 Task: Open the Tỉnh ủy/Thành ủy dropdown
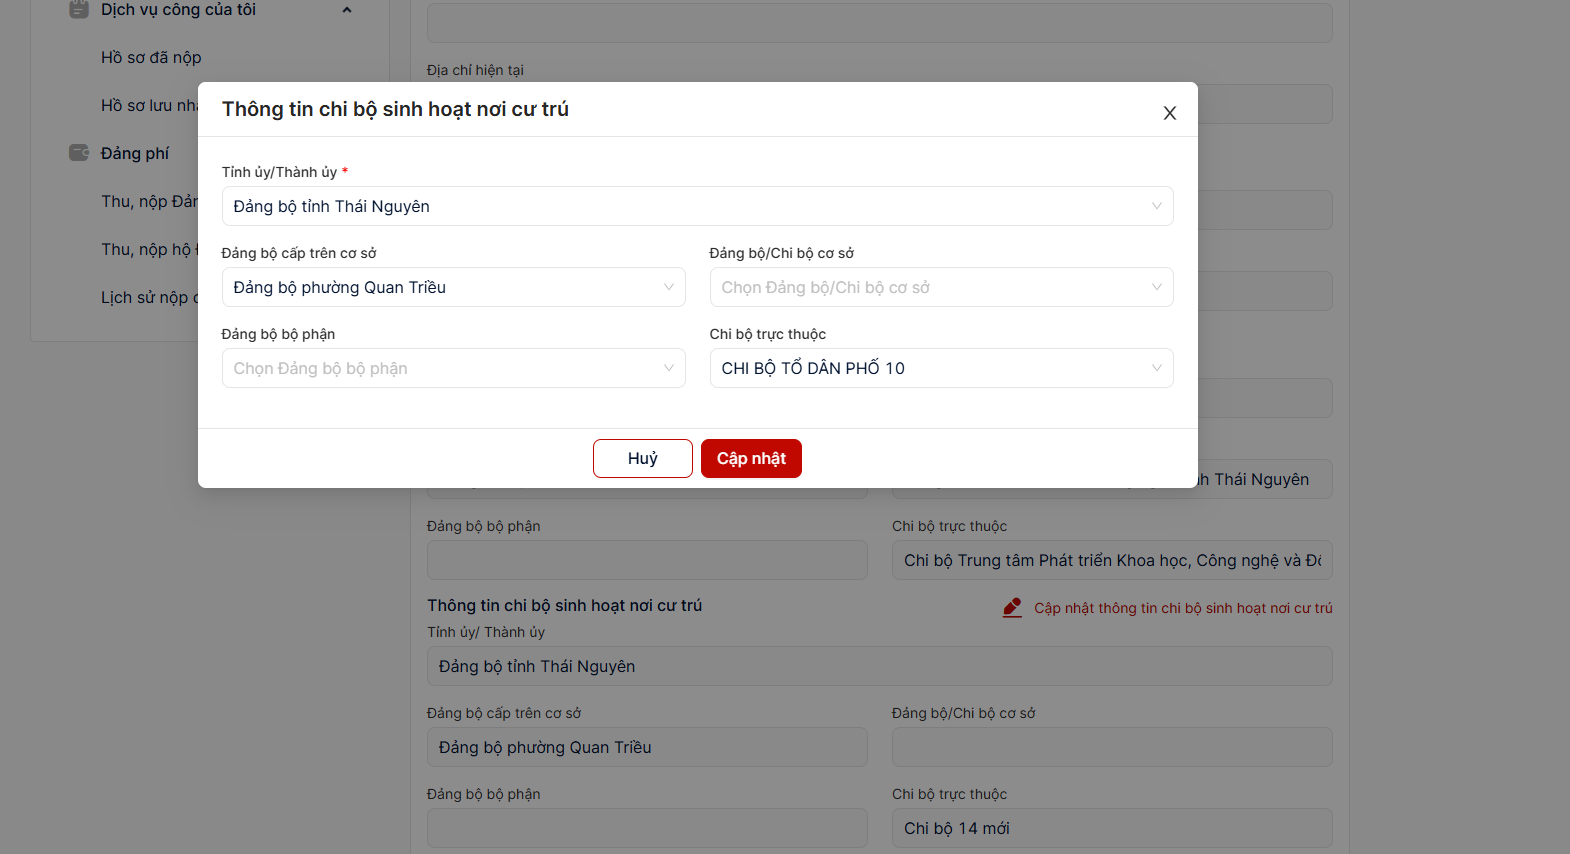click(697, 206)
